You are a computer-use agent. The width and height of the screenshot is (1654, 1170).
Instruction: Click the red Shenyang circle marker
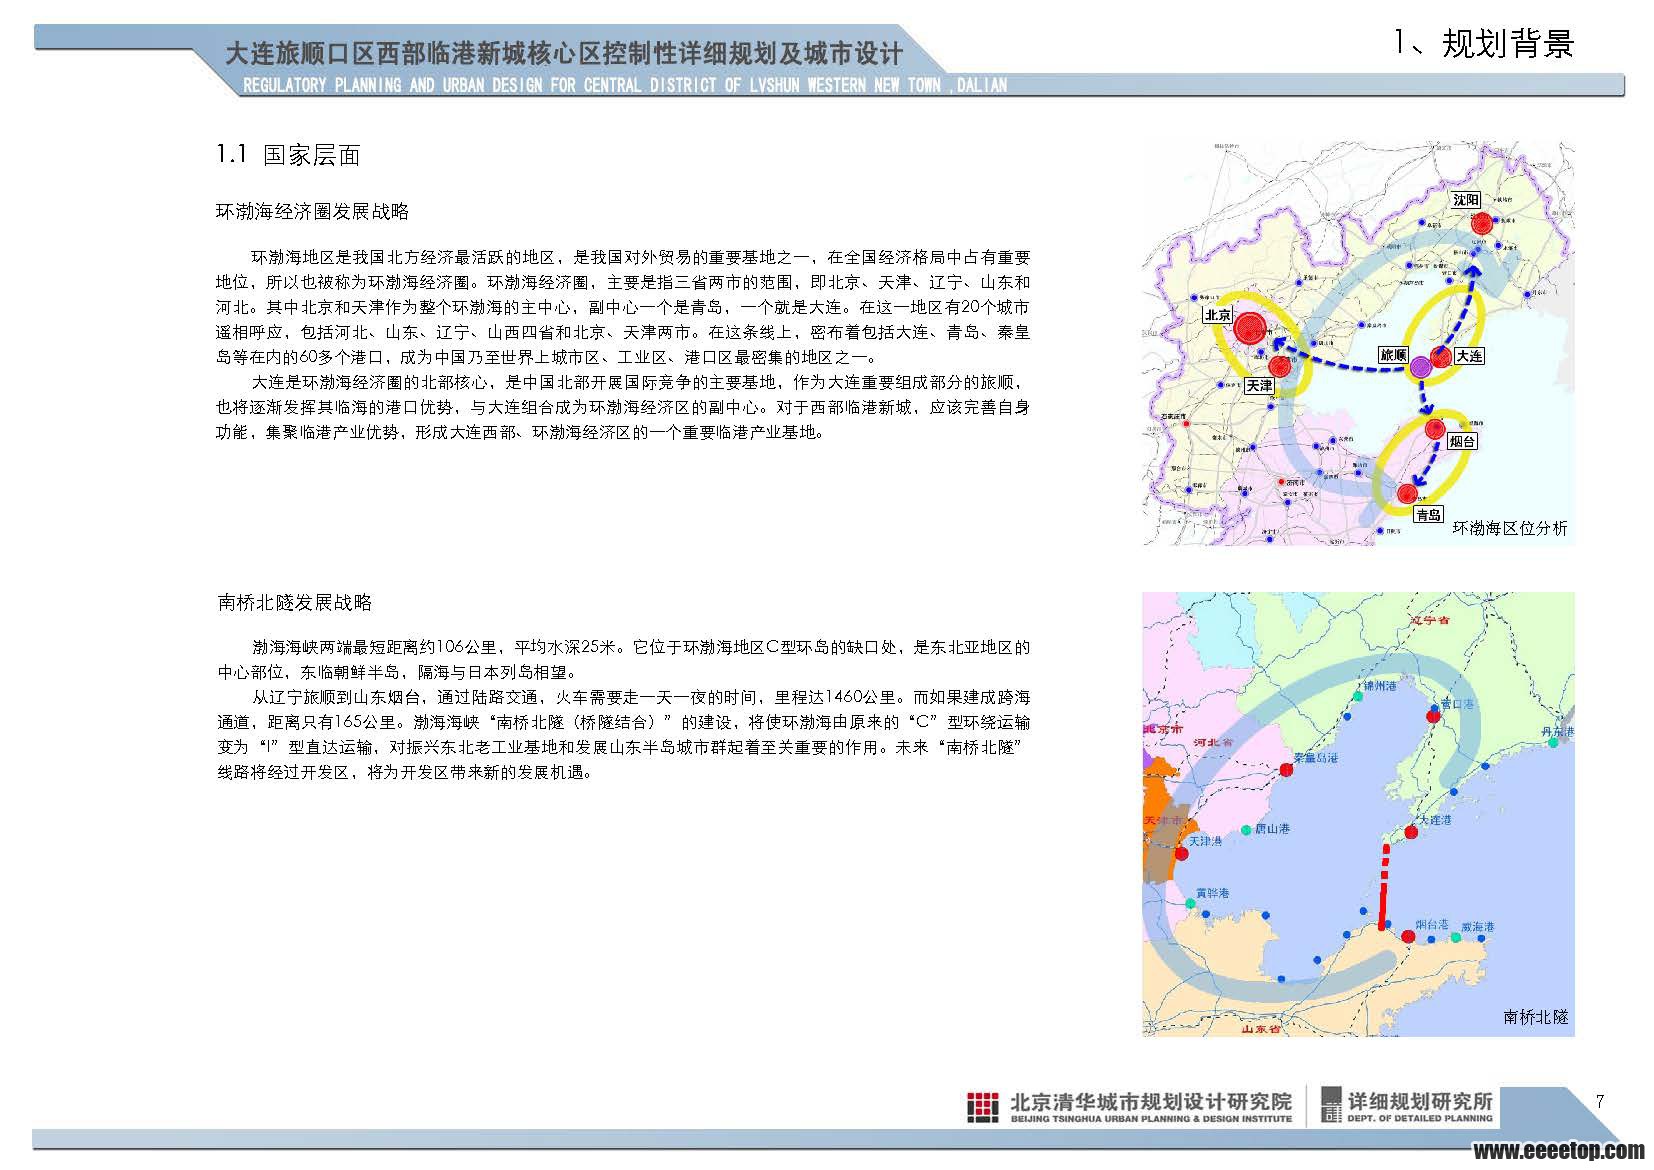tap(1481, 222)
